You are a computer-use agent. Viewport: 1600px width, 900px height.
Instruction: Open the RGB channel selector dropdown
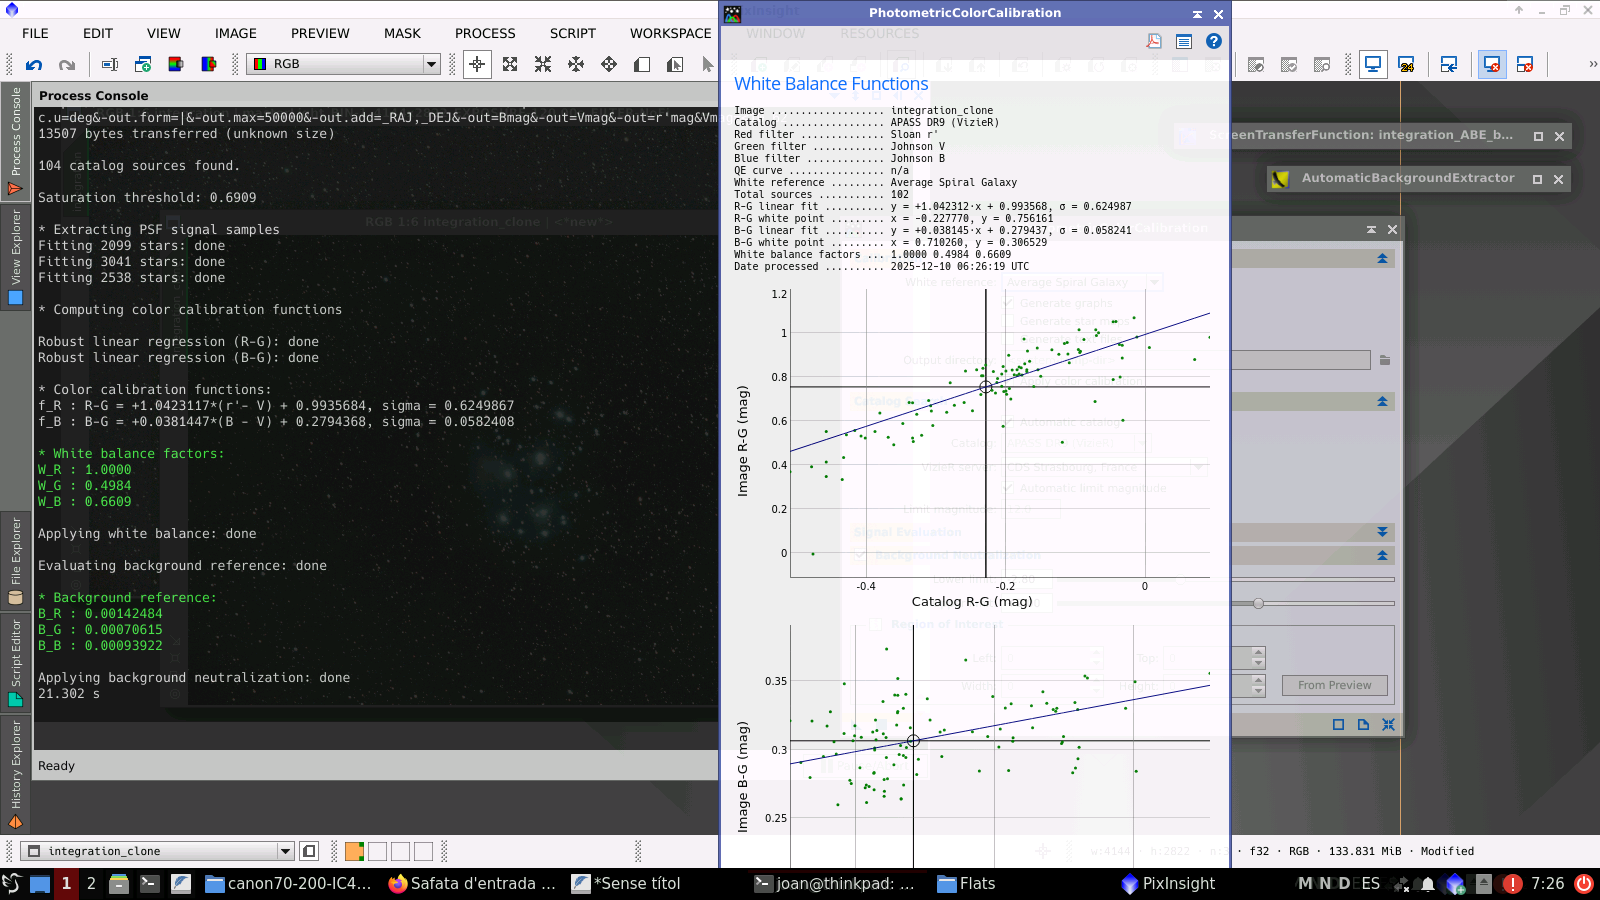(x=430, y=63)
